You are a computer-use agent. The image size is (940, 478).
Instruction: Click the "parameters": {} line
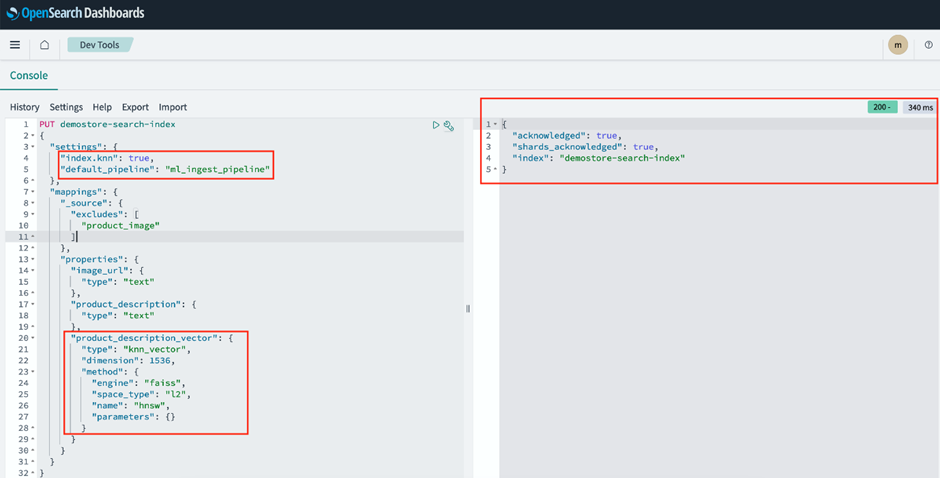(x=133, y=417)
